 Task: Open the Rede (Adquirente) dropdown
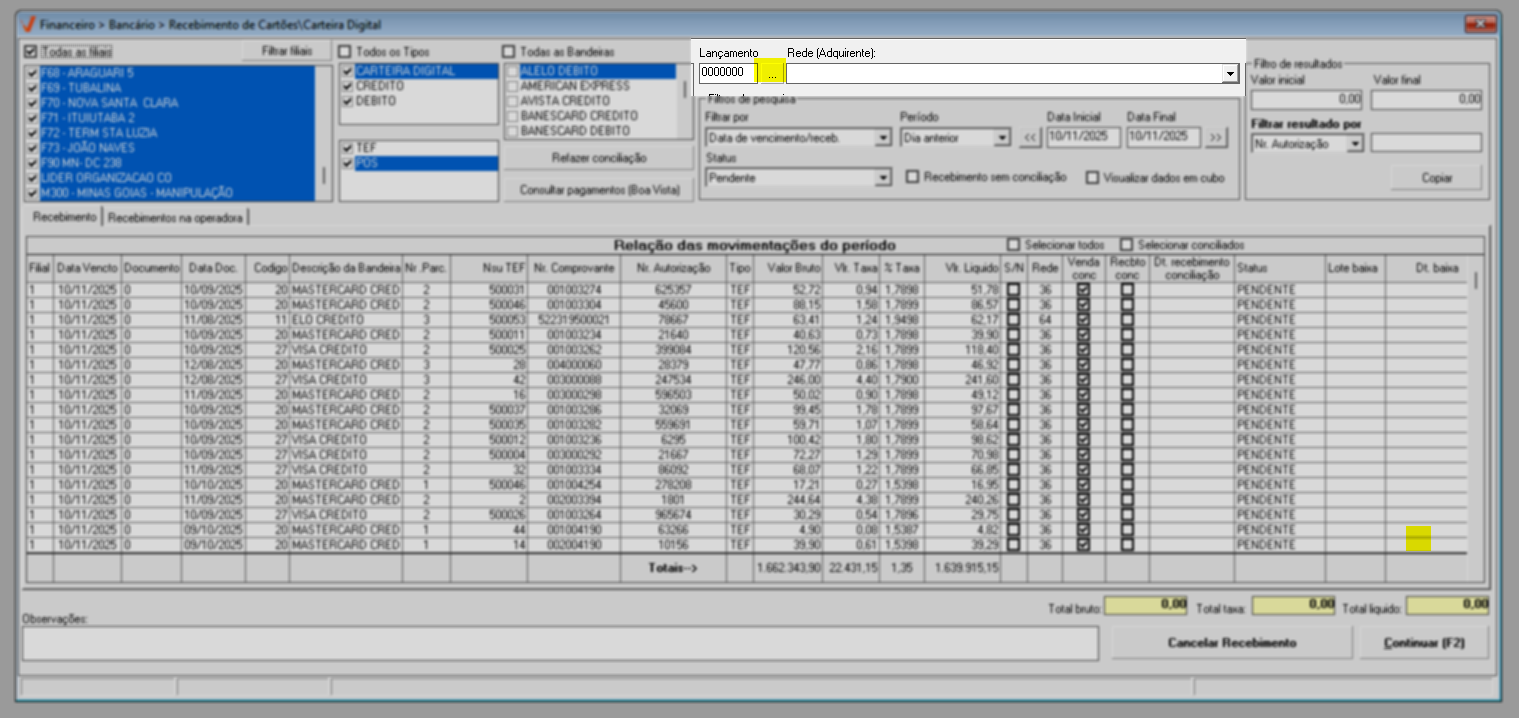[1229, 74]
